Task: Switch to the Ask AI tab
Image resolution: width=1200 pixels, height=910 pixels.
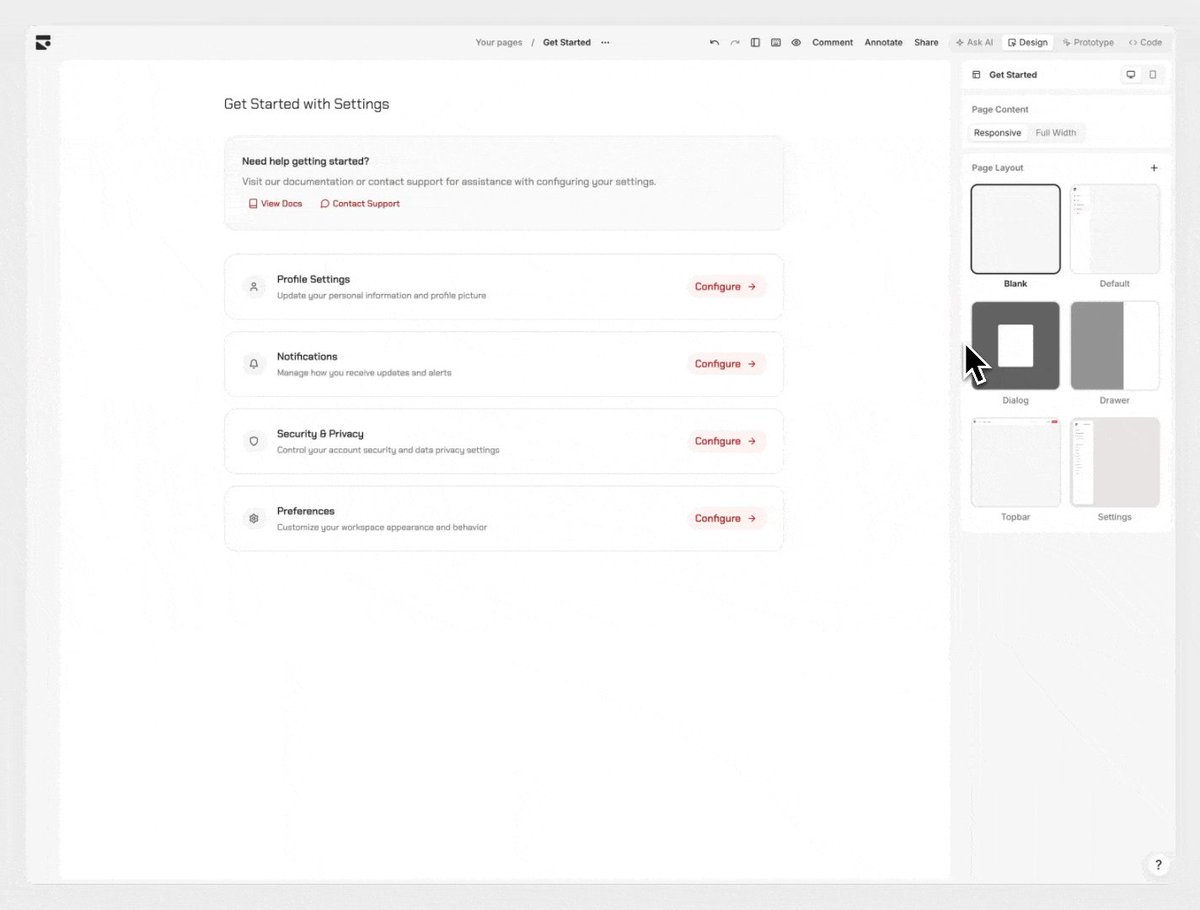Action: click(x=974, y=43)
